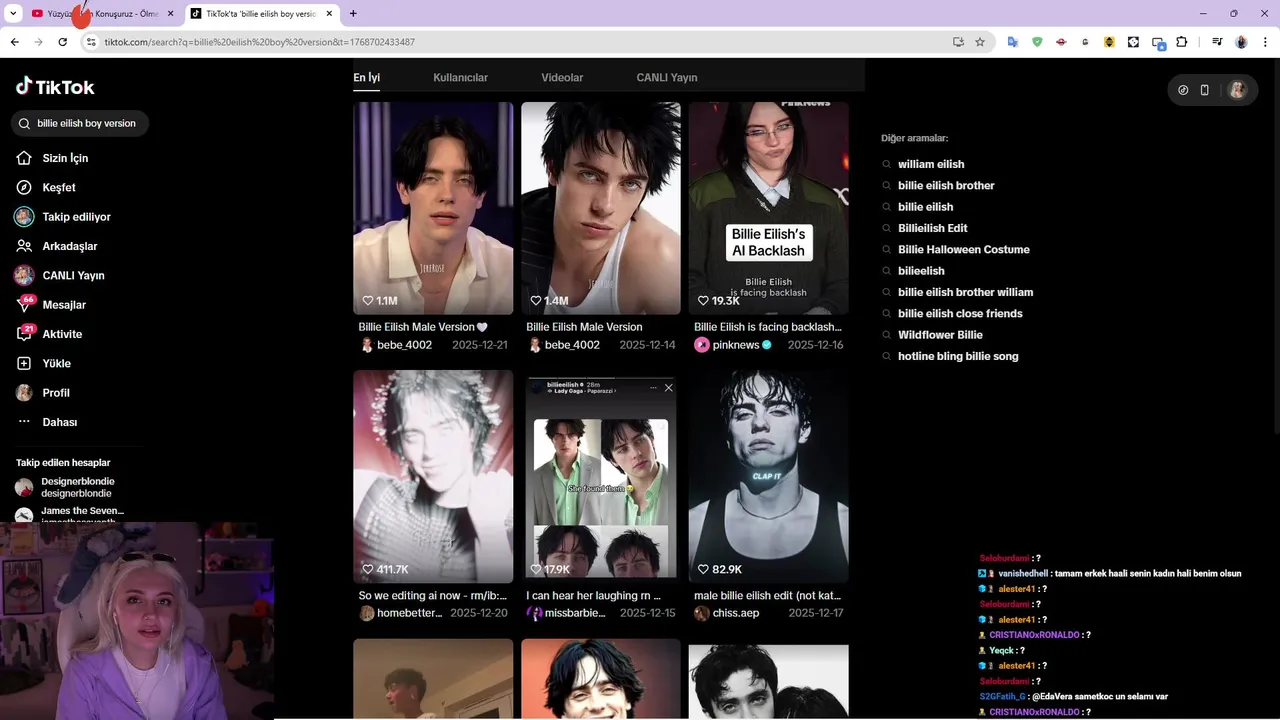Click the plain billie eilish suggestion
This screenshot has height=720, width=1280.
(925, 207)
